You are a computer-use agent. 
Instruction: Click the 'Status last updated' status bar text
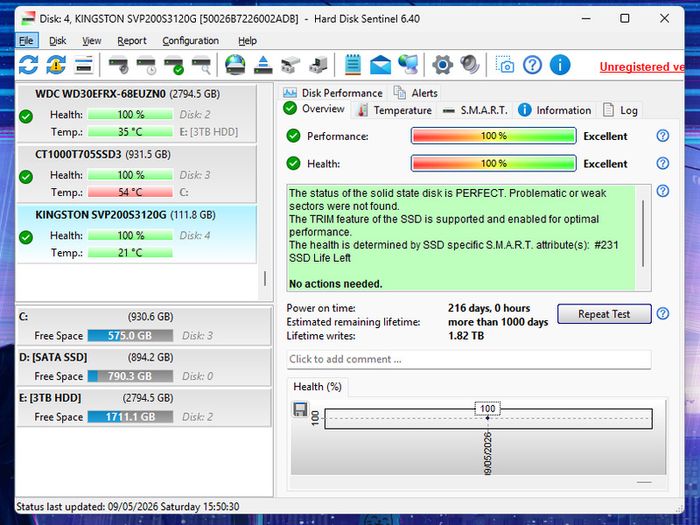coord(128,506)
